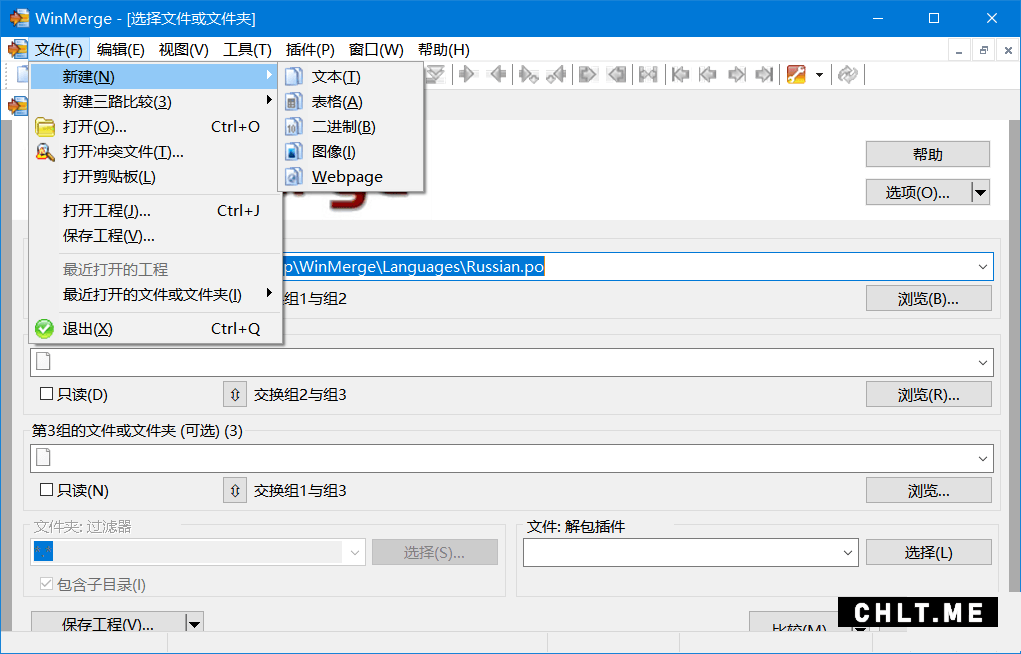Expand the 新建三路比较(3) submenu

click(x=157, y=102)
